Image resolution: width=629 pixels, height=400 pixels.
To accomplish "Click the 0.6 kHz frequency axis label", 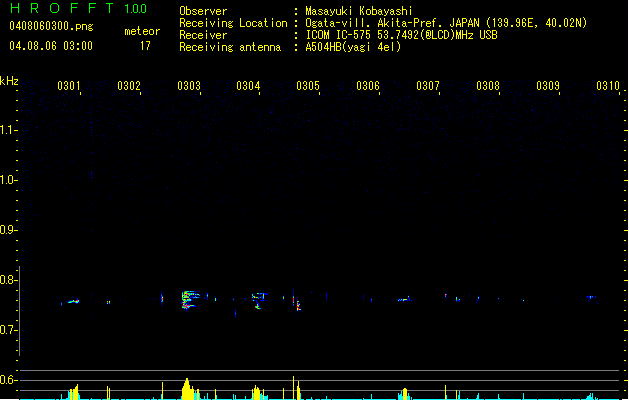I will click(x=9, y=380).
